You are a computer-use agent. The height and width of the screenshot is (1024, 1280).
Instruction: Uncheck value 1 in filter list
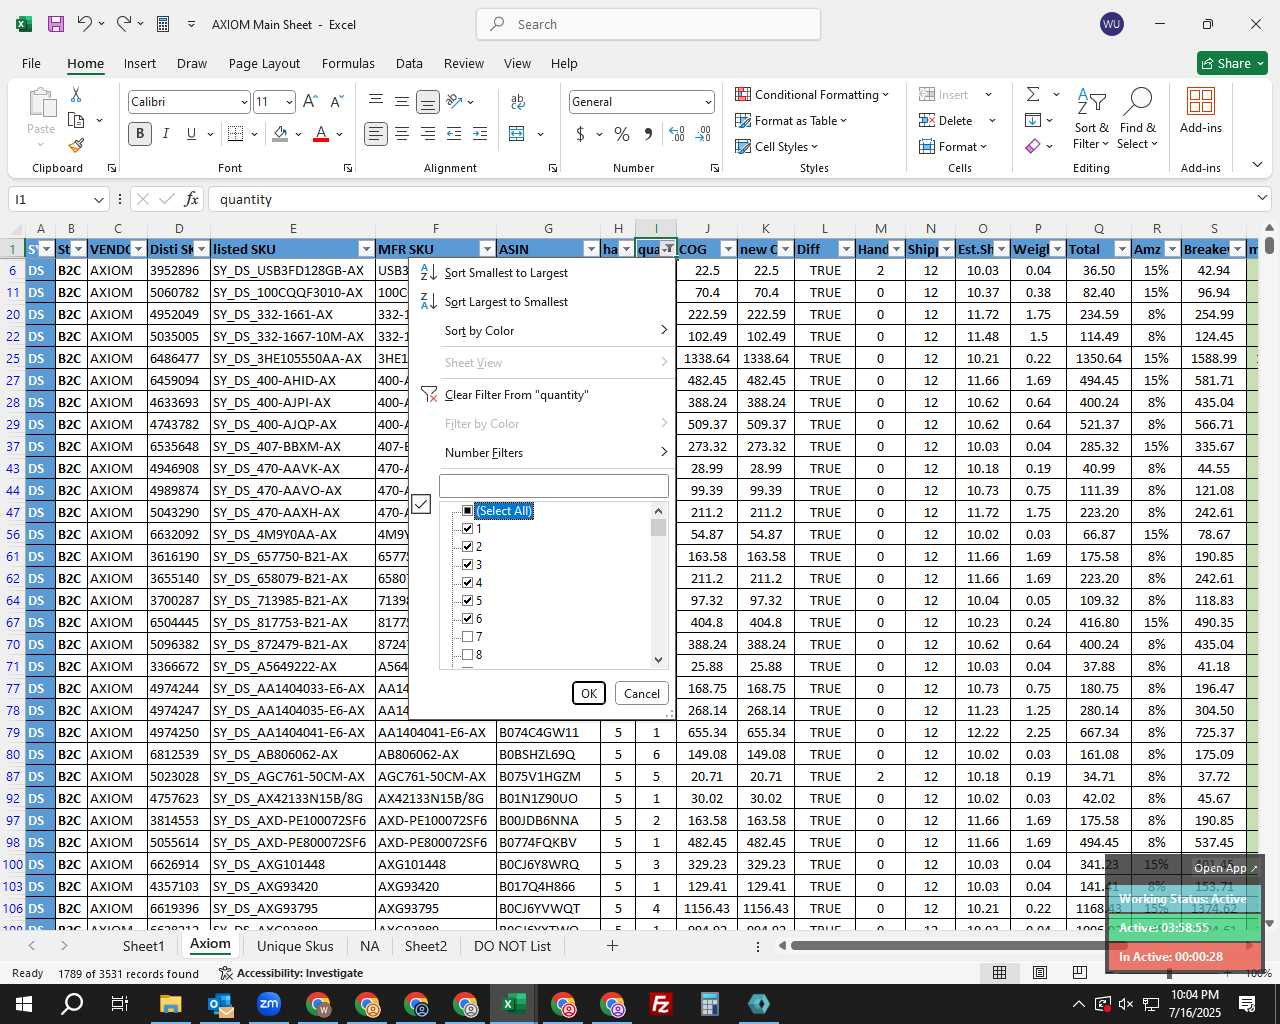click(x=467, y=528)
